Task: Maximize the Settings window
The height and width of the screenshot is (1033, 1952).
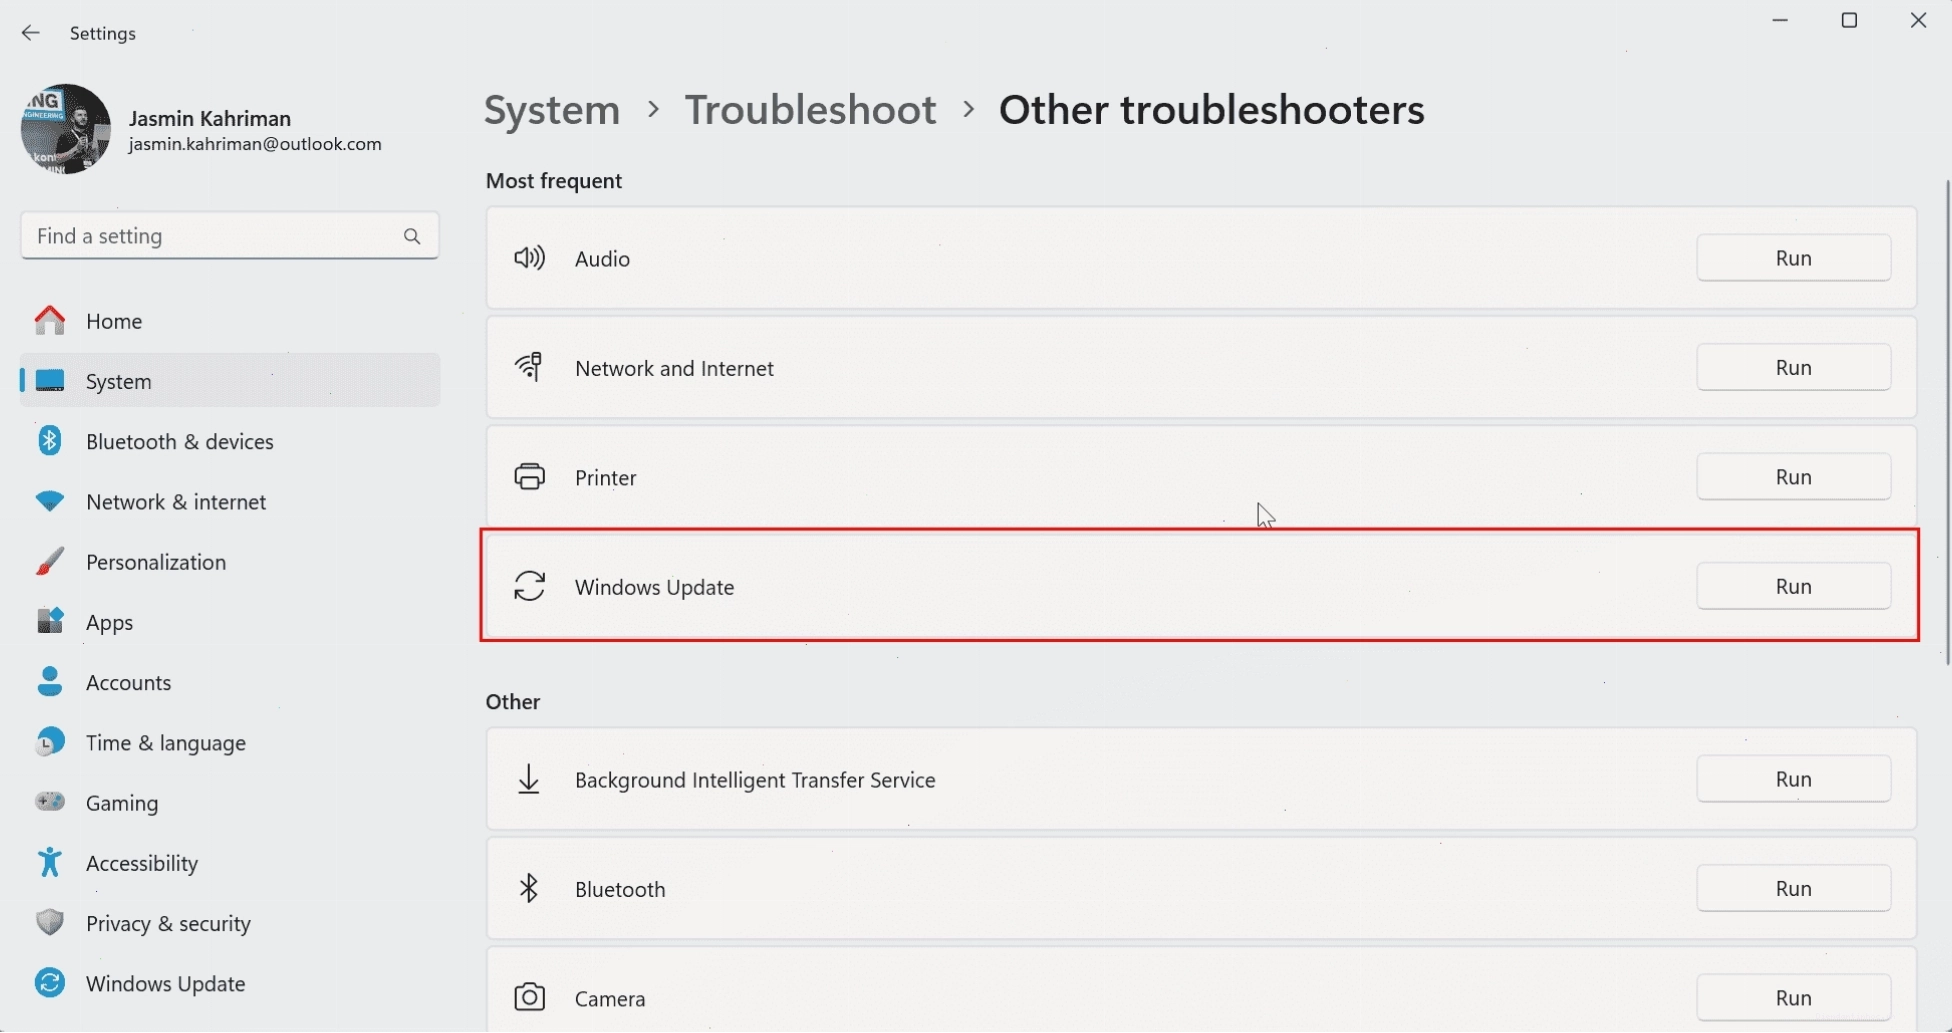Action: pos(1849,20)
